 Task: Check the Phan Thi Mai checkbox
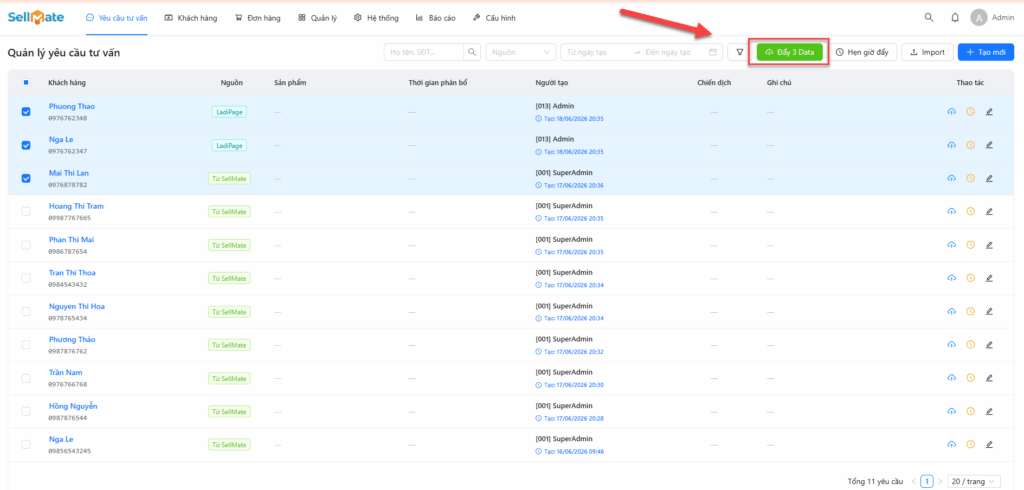(x=26, y=244)
